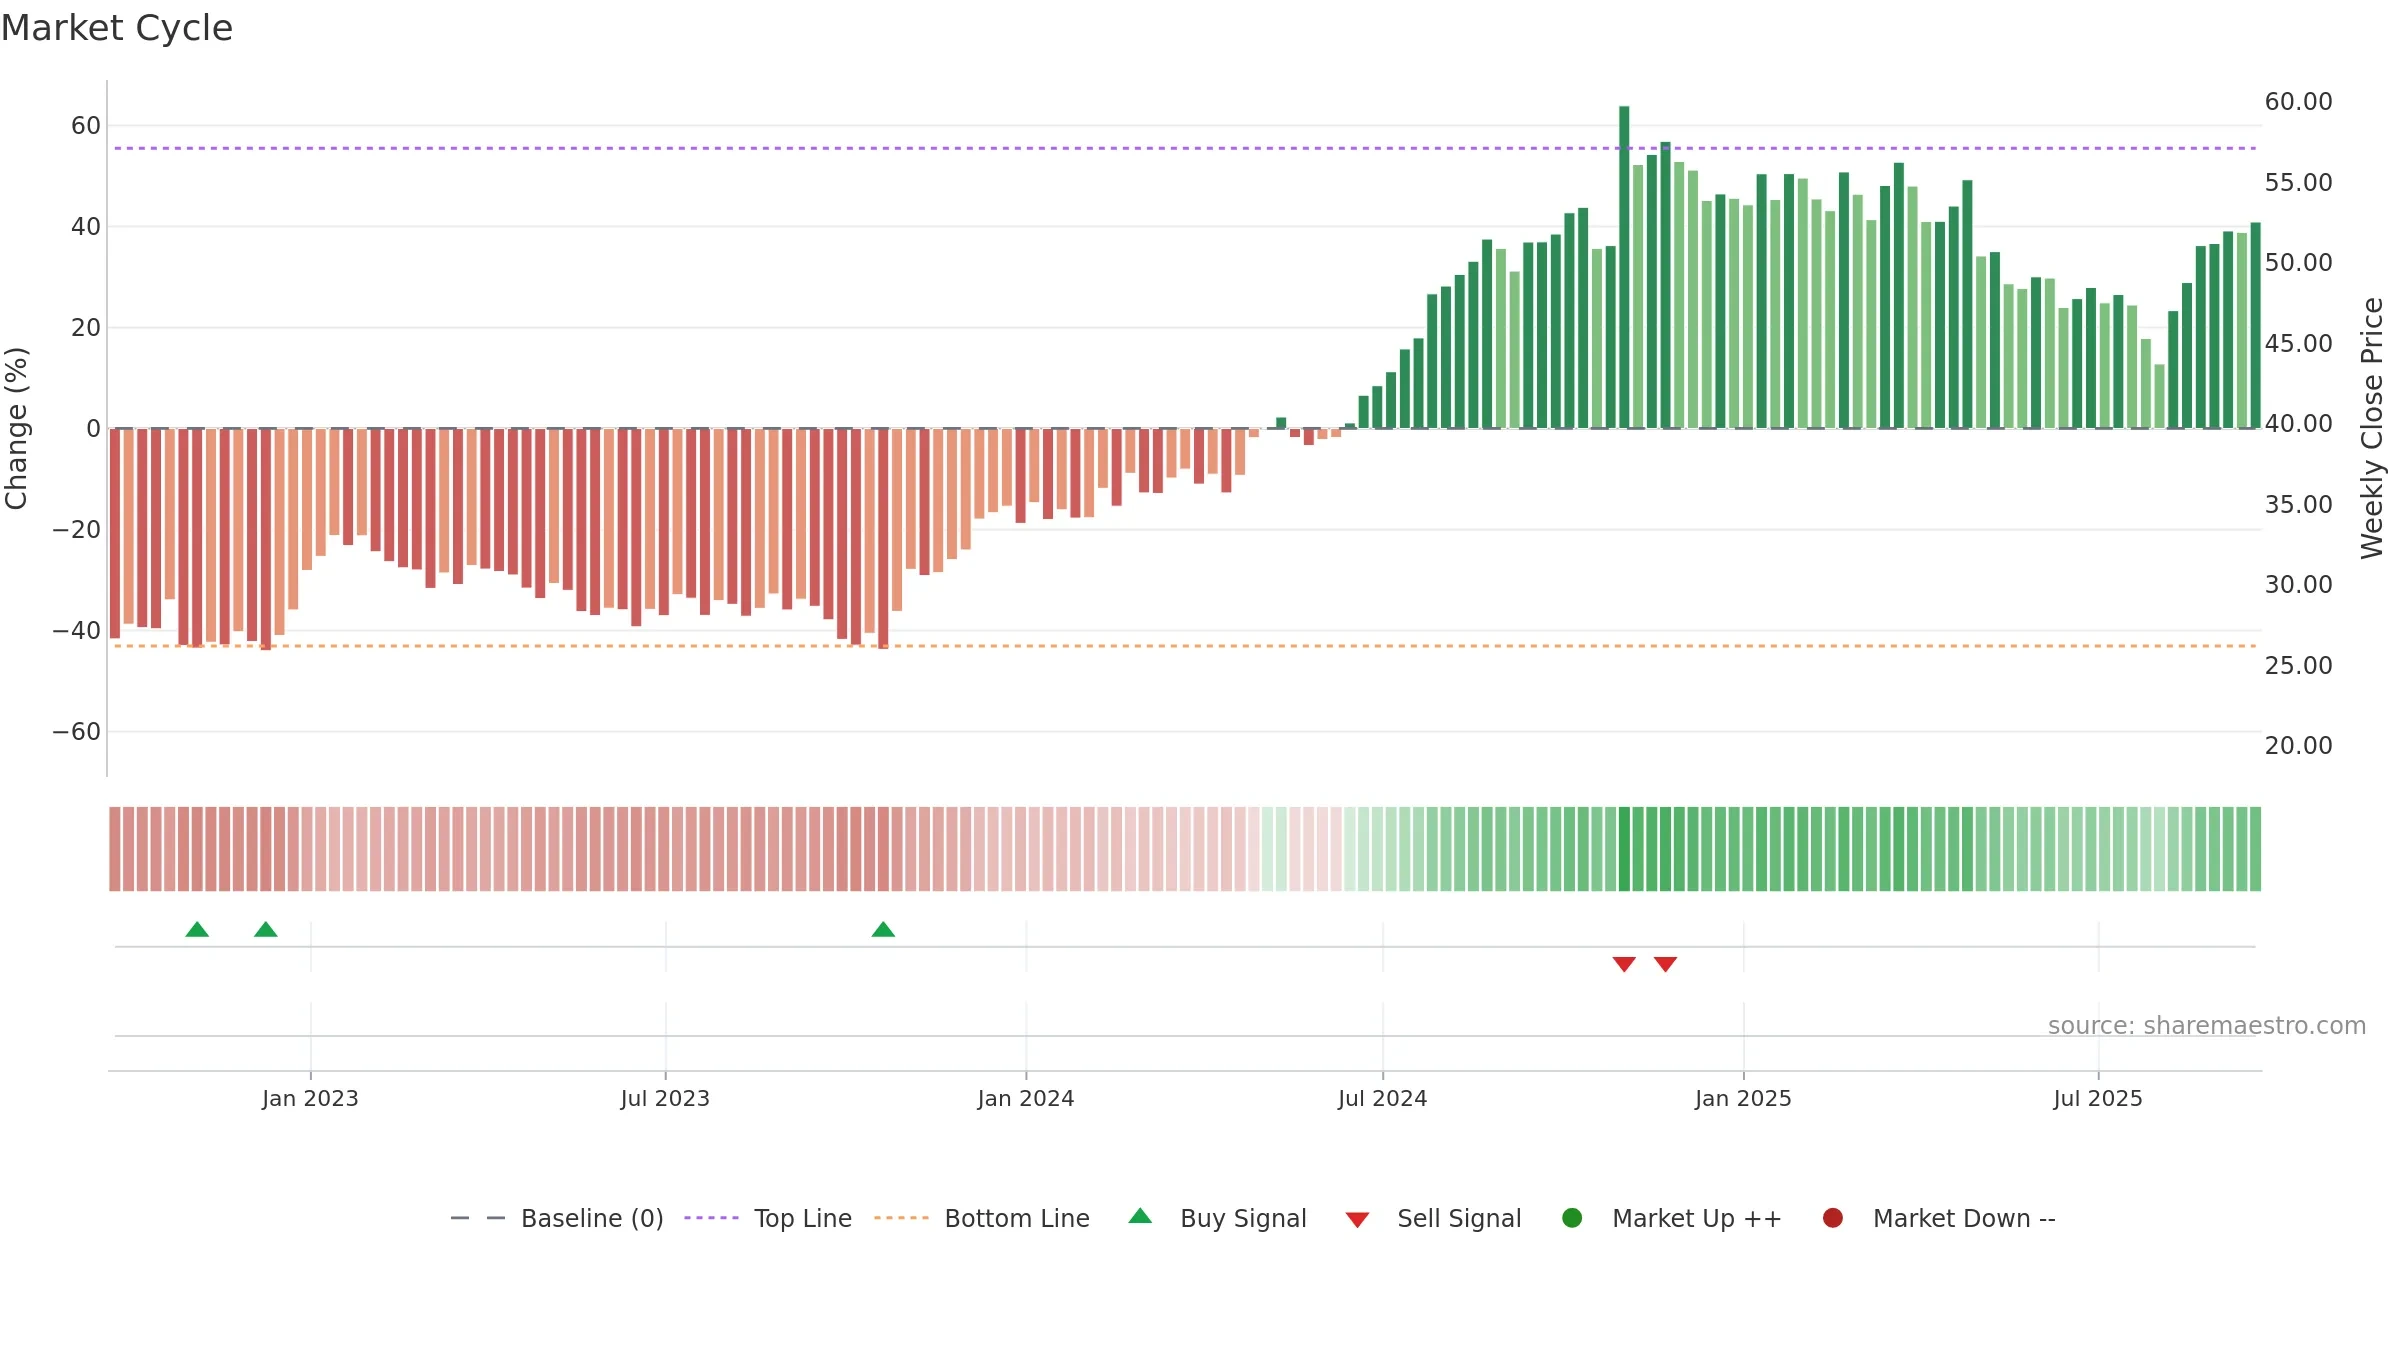This screenshot has height=1350, width=2400.
Task: Click the last green bar at chart's right edge
Action: click(x=2255, y=325)
